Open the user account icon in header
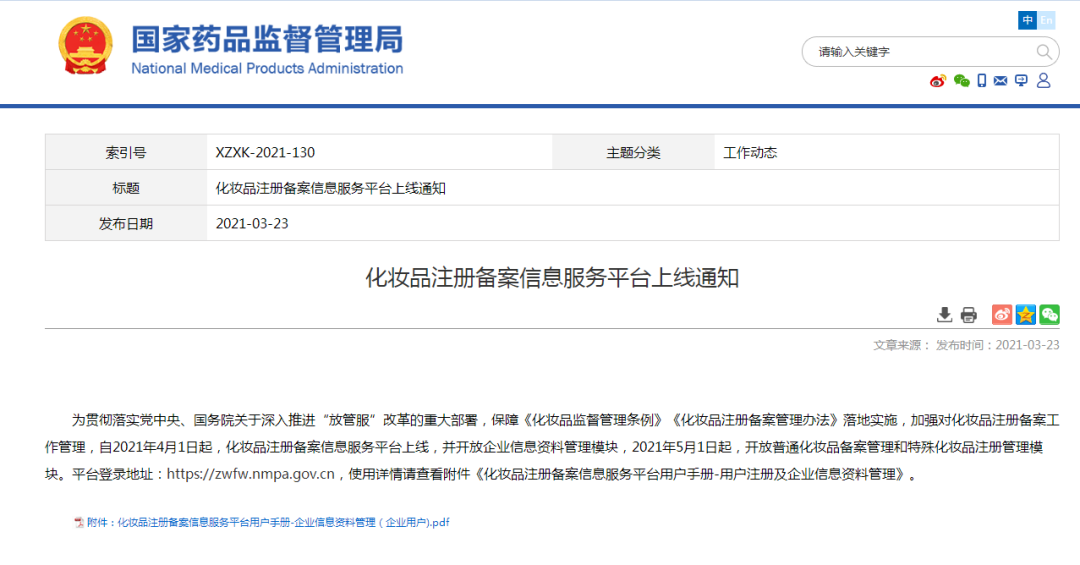This screenshot has width=1080, height=565. point(1044,81)
